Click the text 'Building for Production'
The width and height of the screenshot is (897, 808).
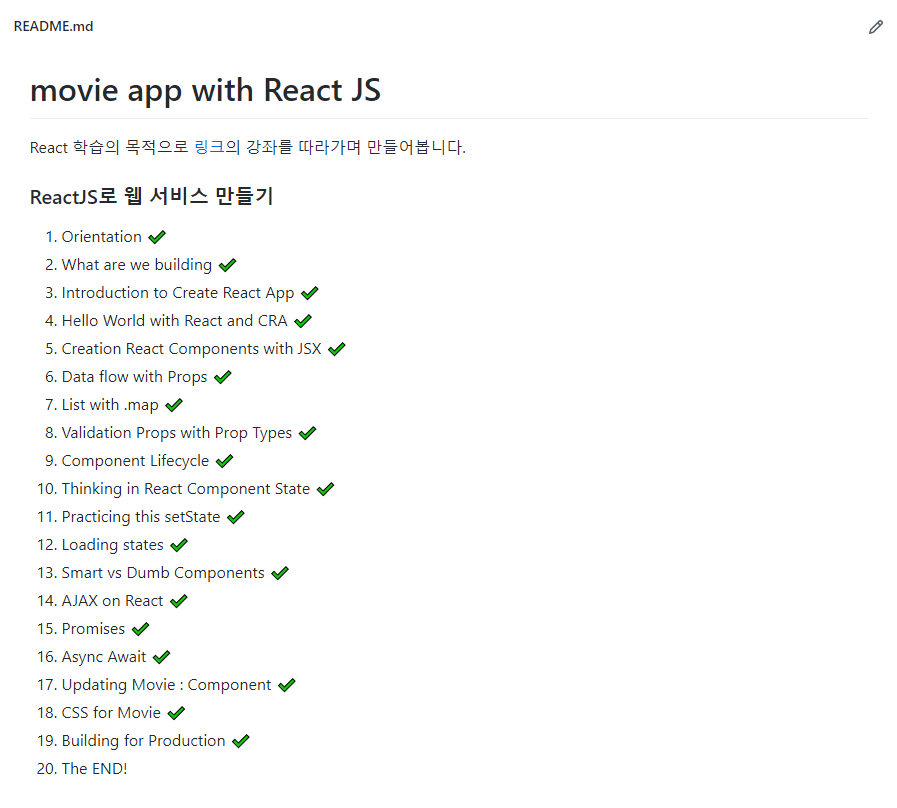pos(144,741)
